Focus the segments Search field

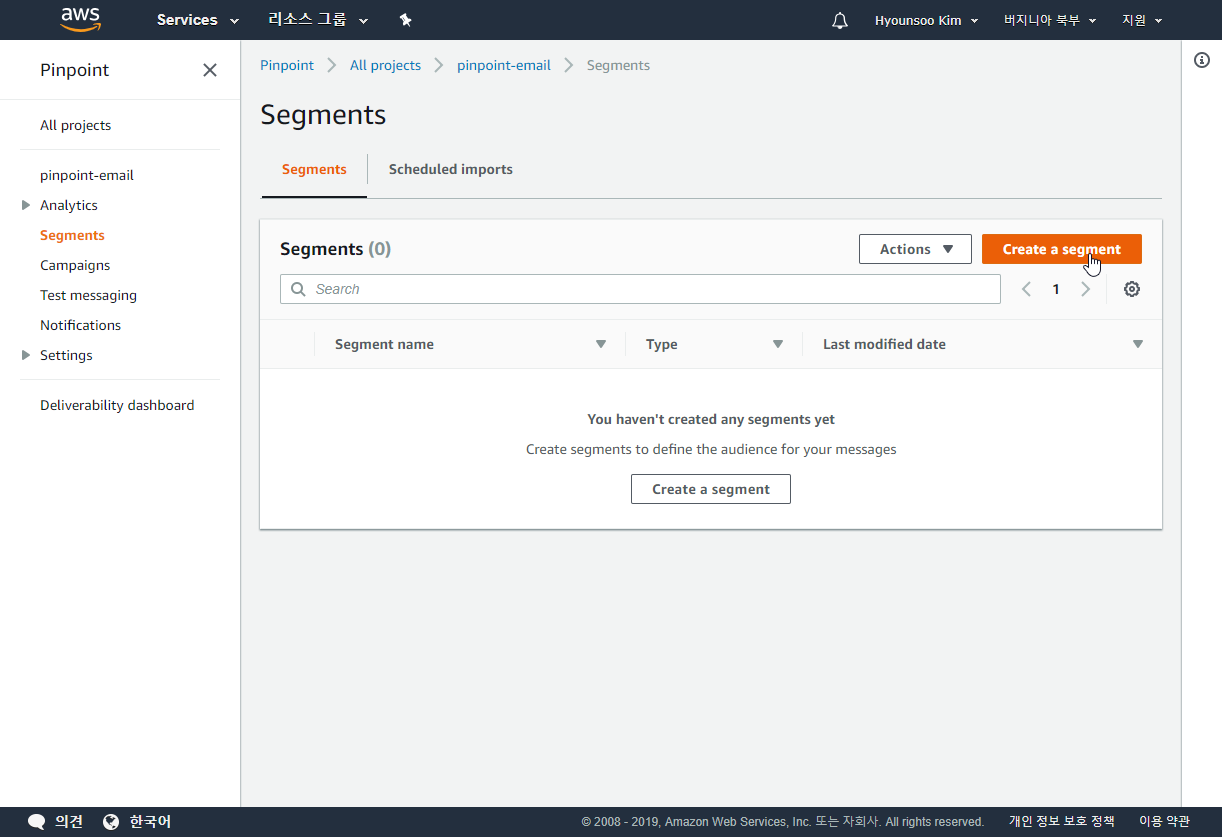(640, 289)
